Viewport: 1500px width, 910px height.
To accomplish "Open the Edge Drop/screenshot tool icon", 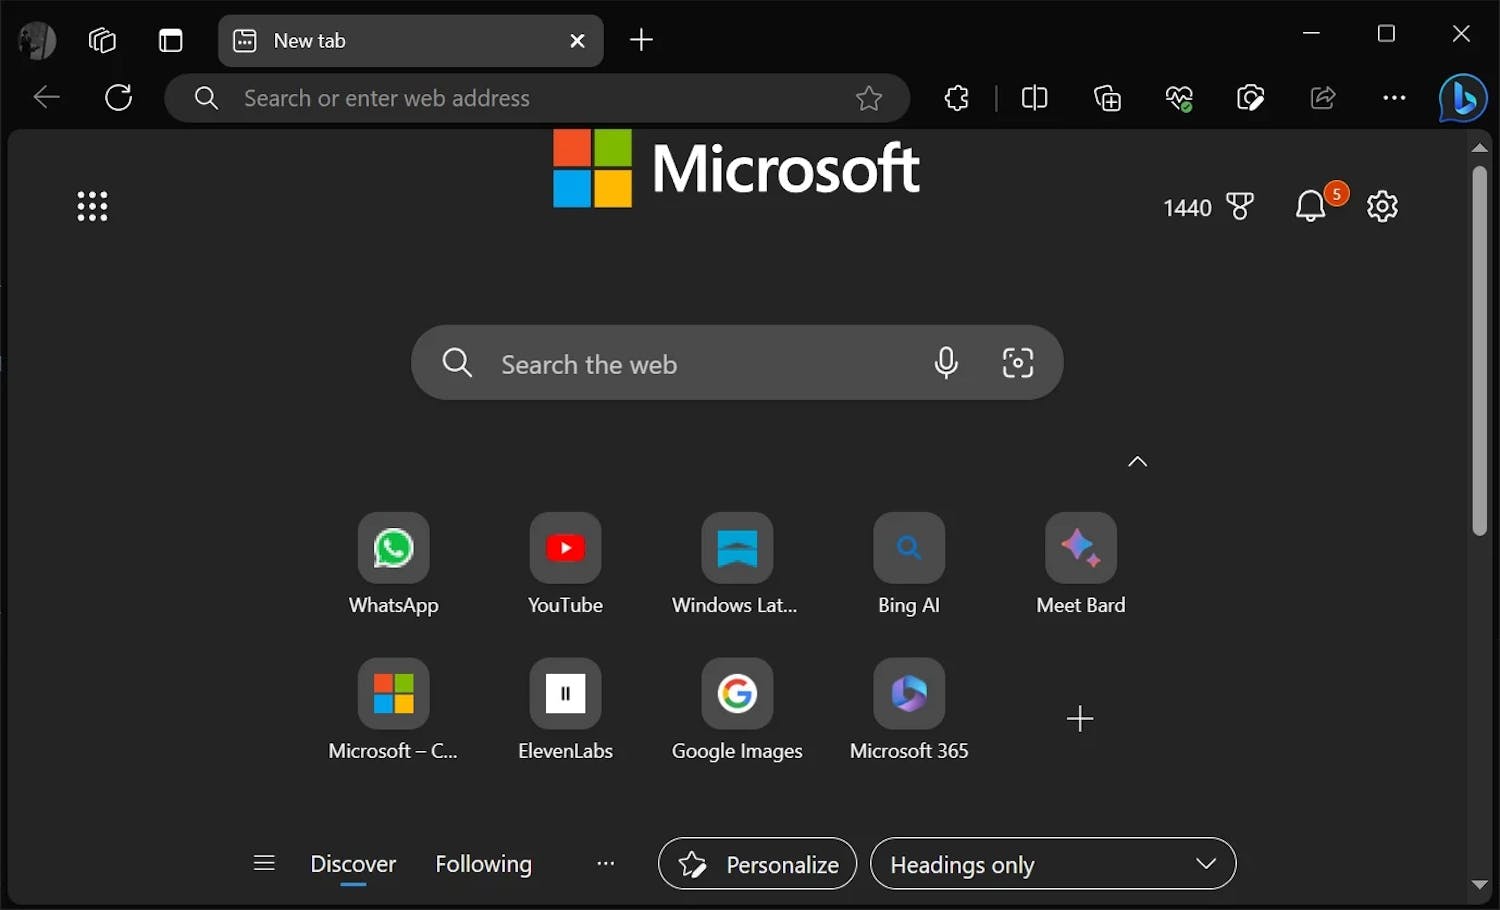I will 1251,97.
